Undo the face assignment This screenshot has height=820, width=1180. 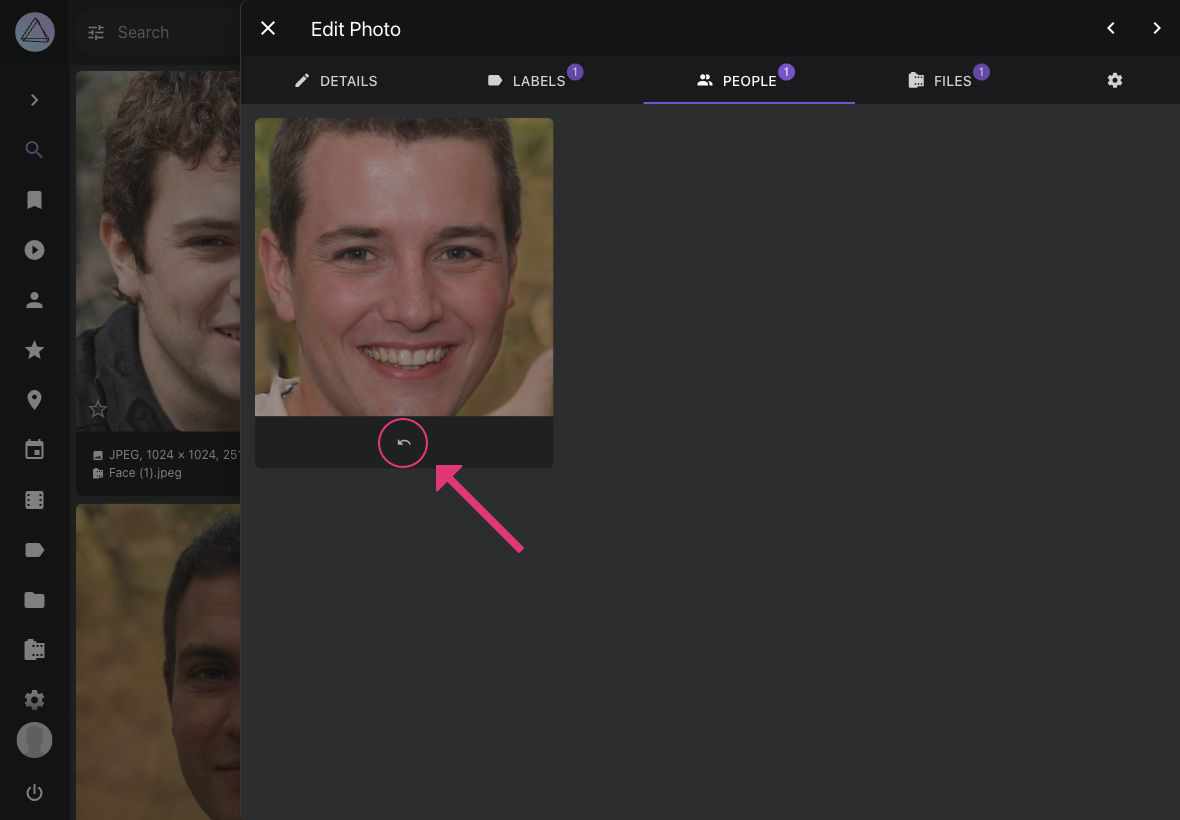(403, 442)
